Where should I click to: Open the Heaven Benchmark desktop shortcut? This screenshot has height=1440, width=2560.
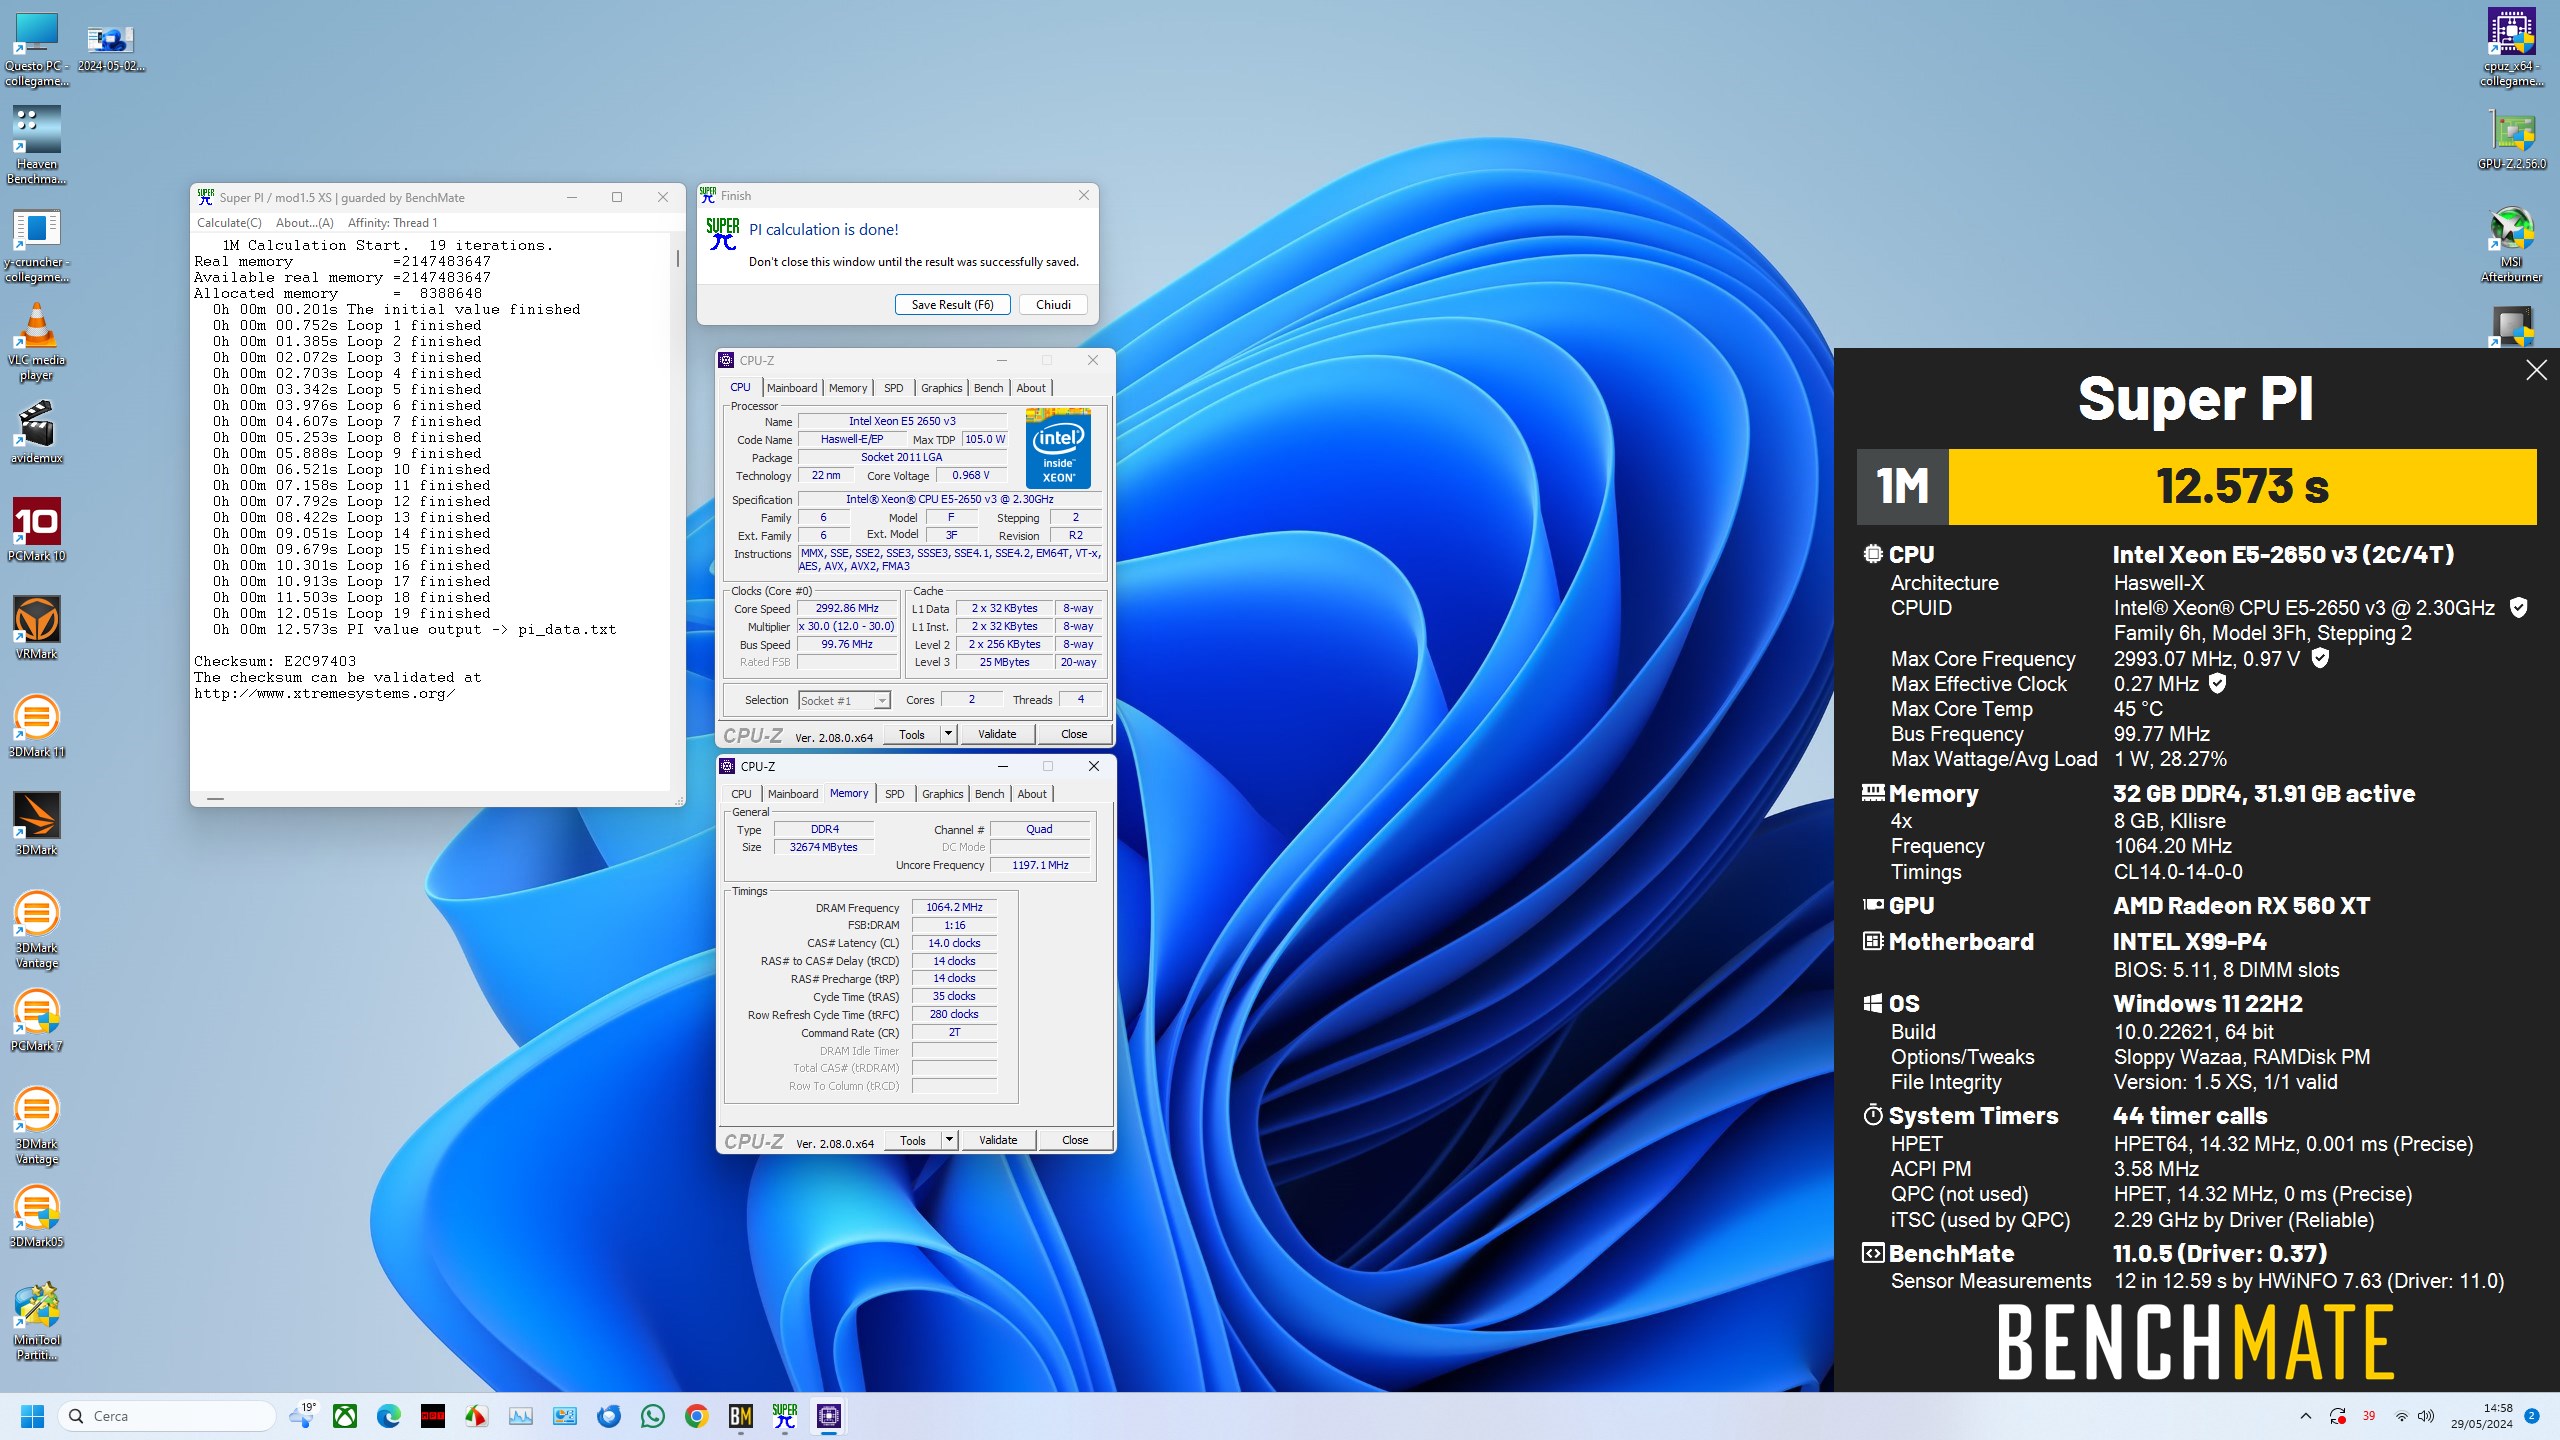click(37, 146)
